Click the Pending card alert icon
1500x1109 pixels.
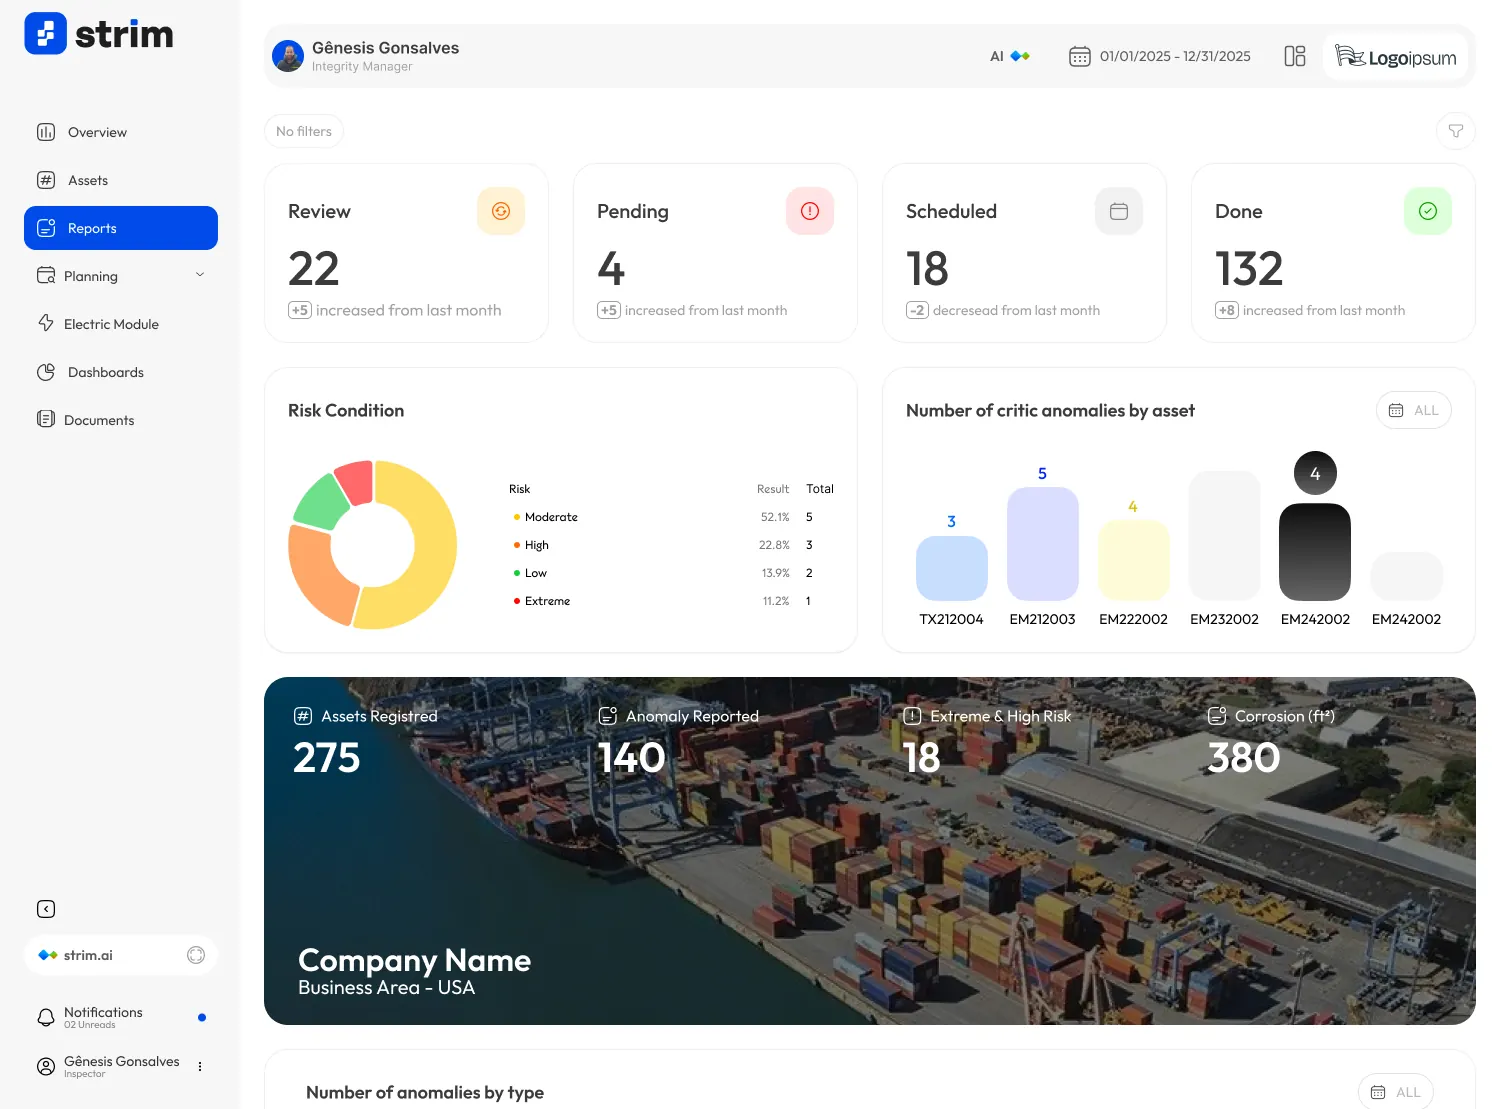pyautogui.click(x=810, y=211)
